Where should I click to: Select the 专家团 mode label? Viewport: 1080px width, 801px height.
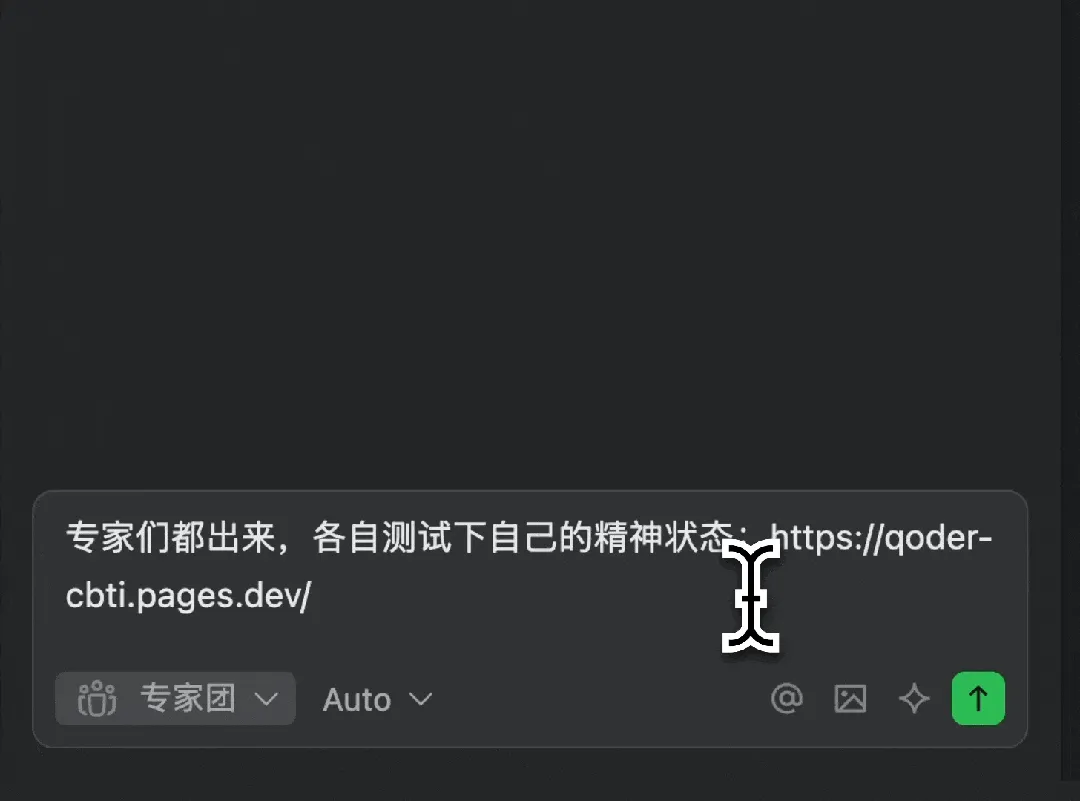pyautogui.click(x=188, y=698)
